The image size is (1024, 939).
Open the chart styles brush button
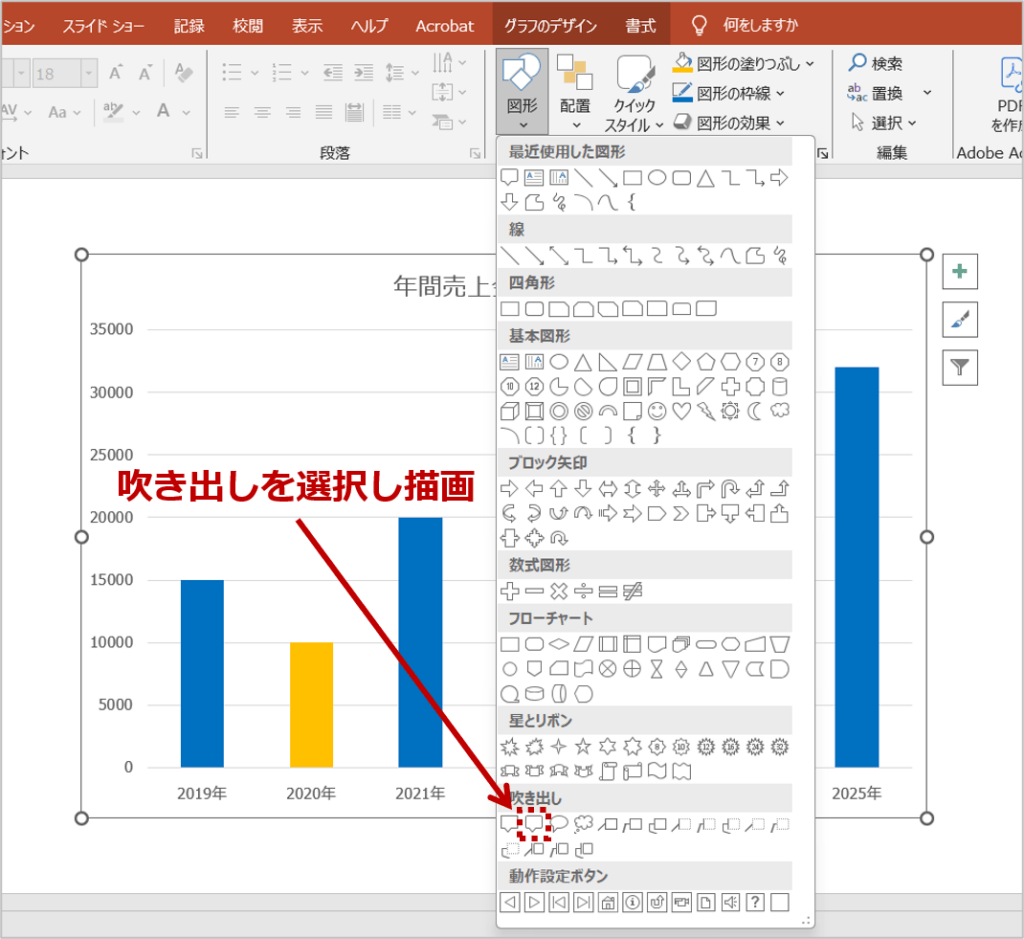tap(959, 319)
